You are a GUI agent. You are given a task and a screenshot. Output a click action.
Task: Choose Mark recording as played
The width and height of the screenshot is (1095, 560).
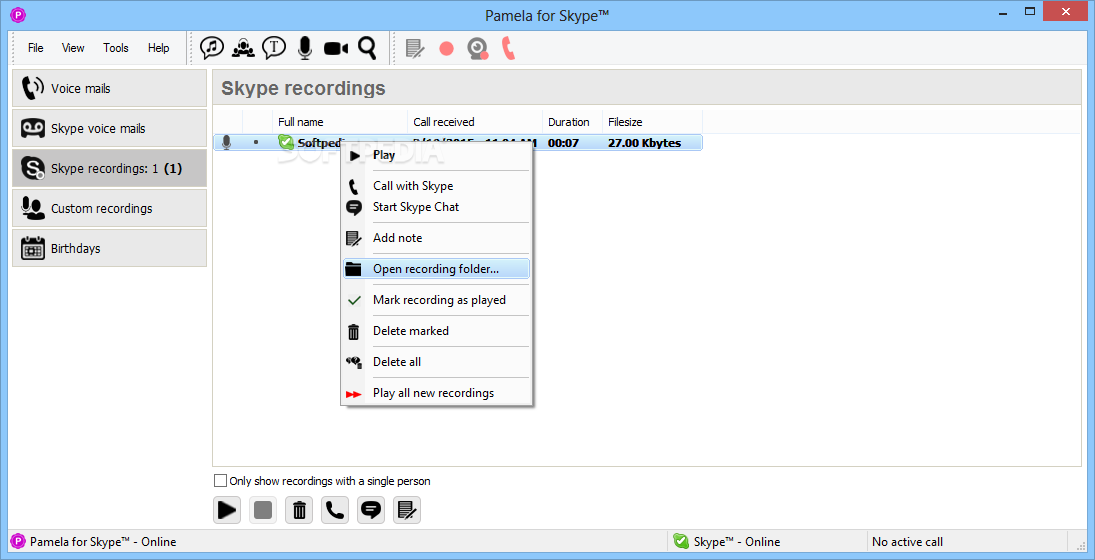[436, 300]
